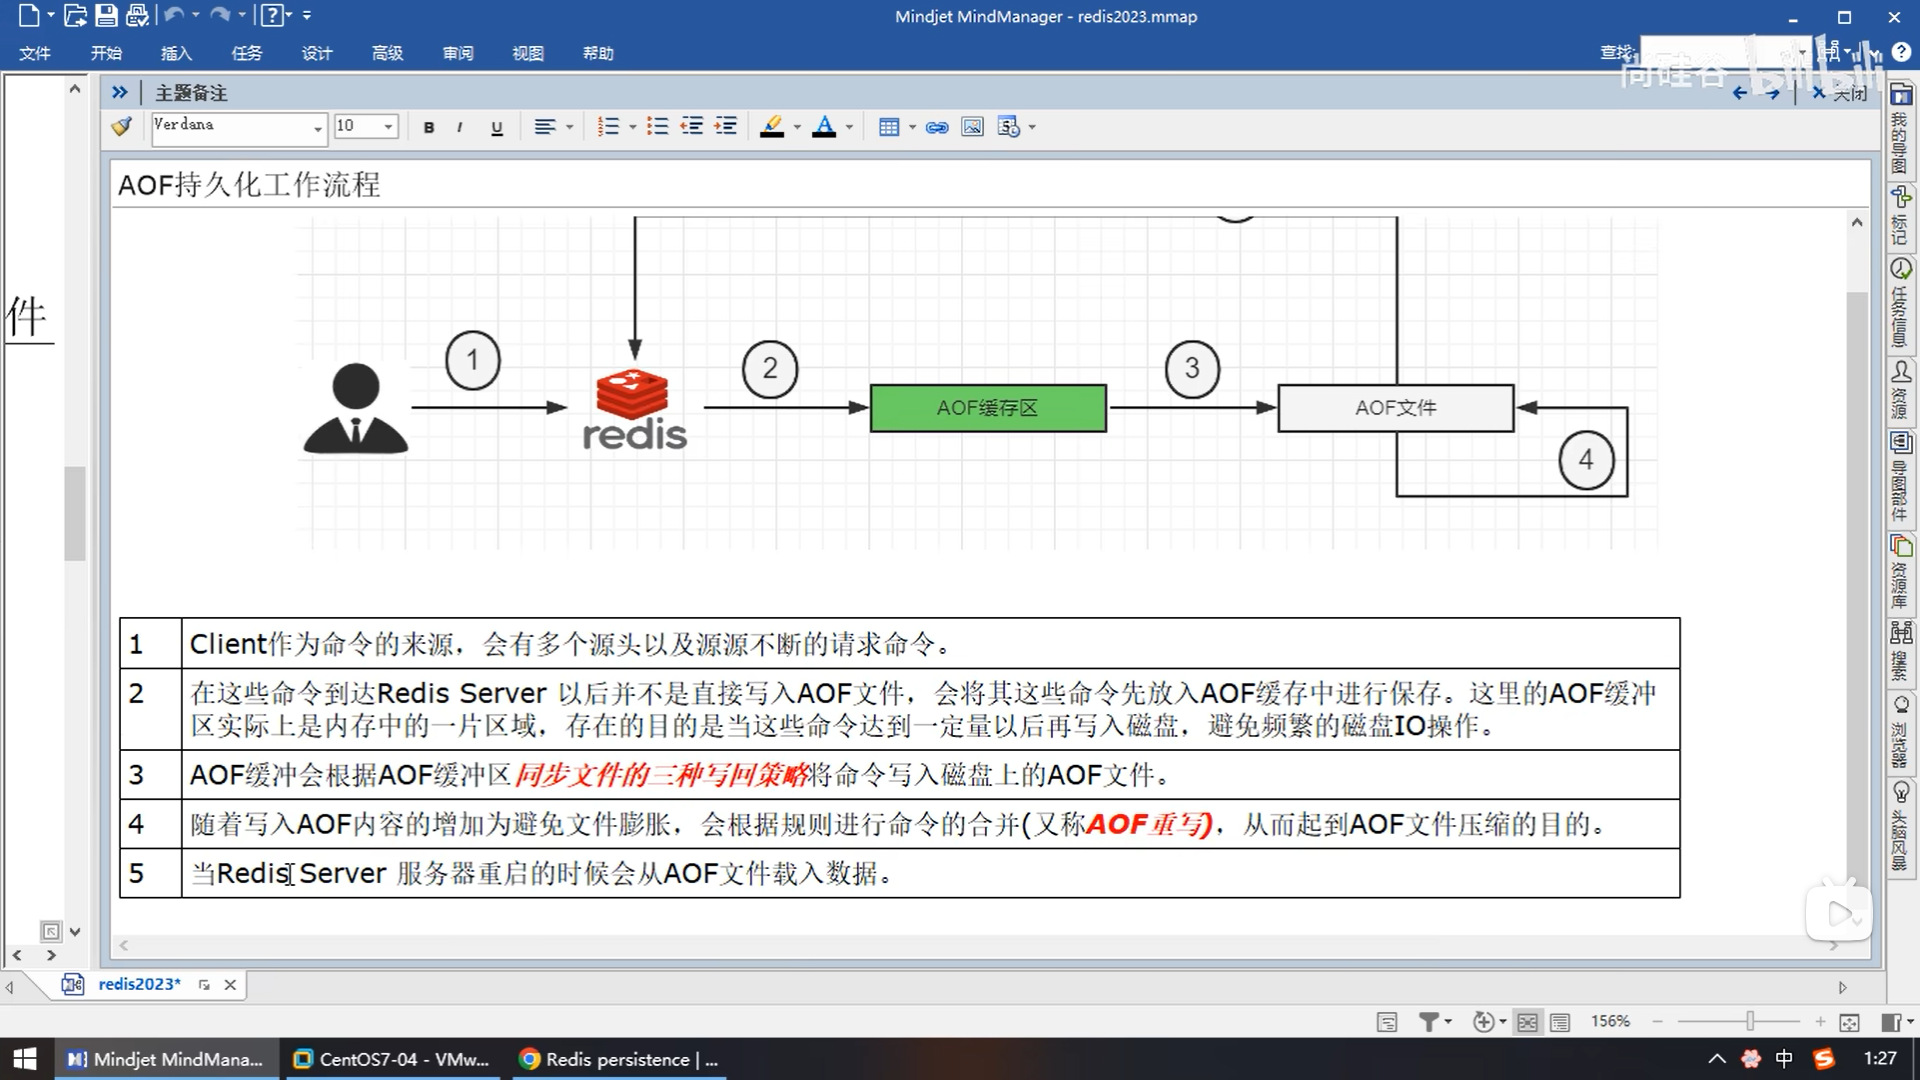Apply bulleted list formatting
1920x1080 pixels.
[x=657, y=127]
